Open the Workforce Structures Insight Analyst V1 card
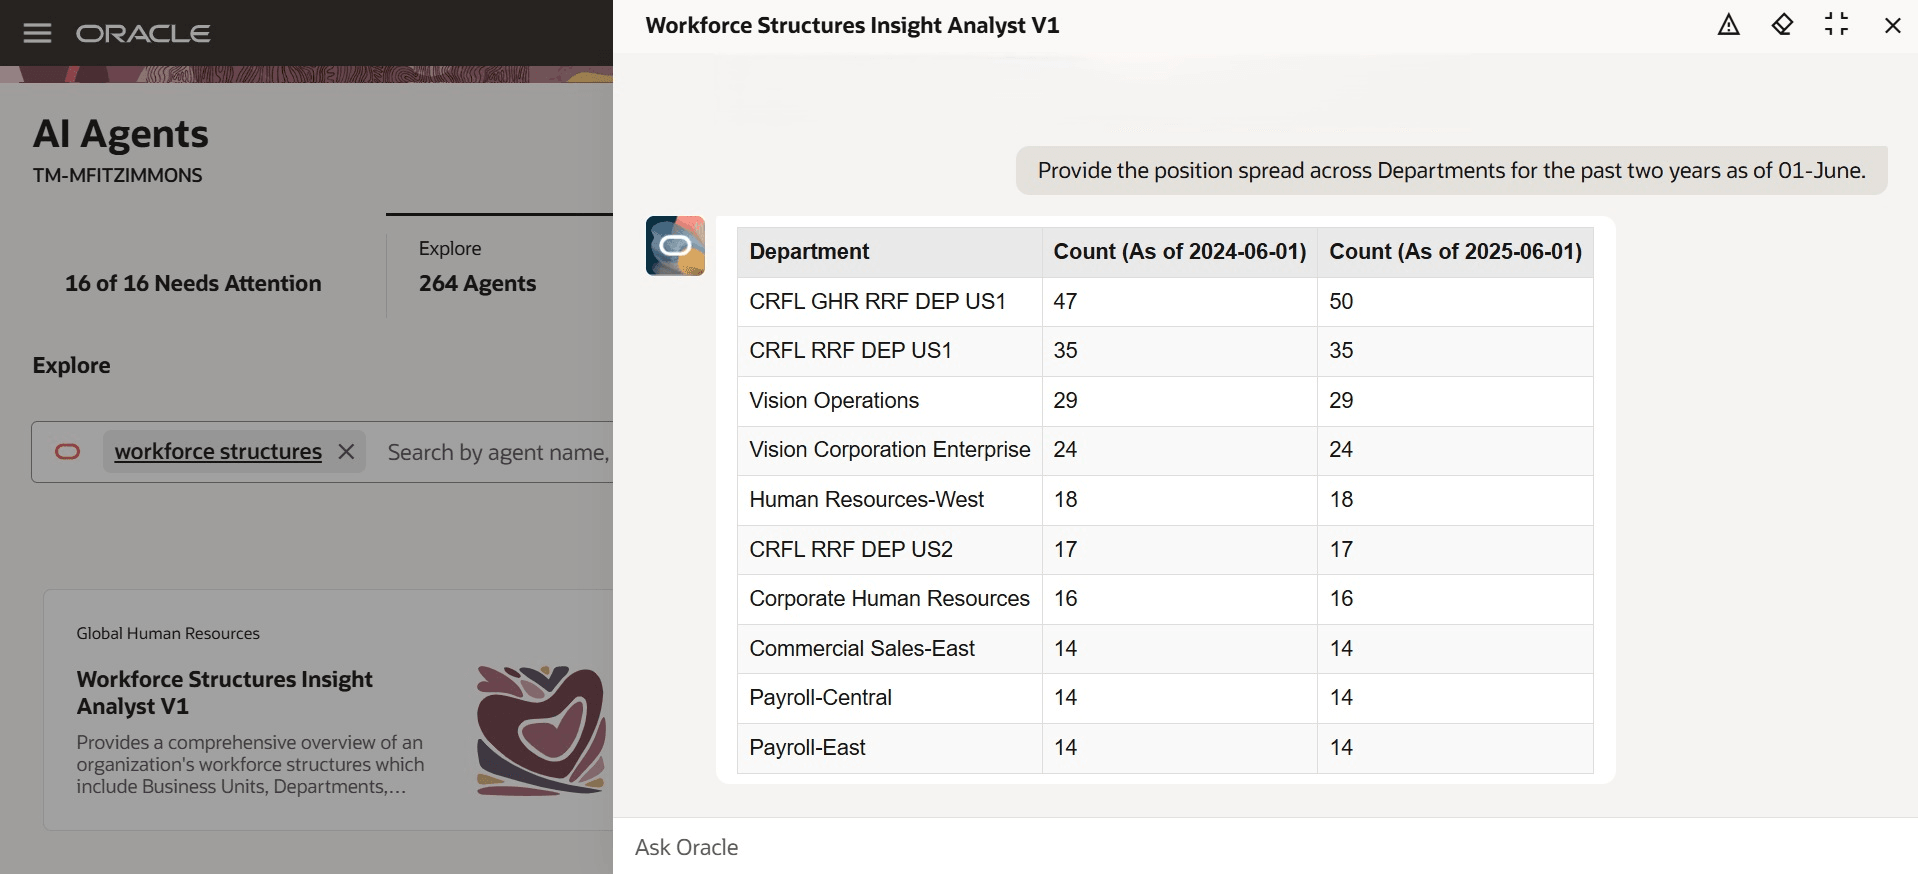The image size is (1918, 874). click(224, 692)
